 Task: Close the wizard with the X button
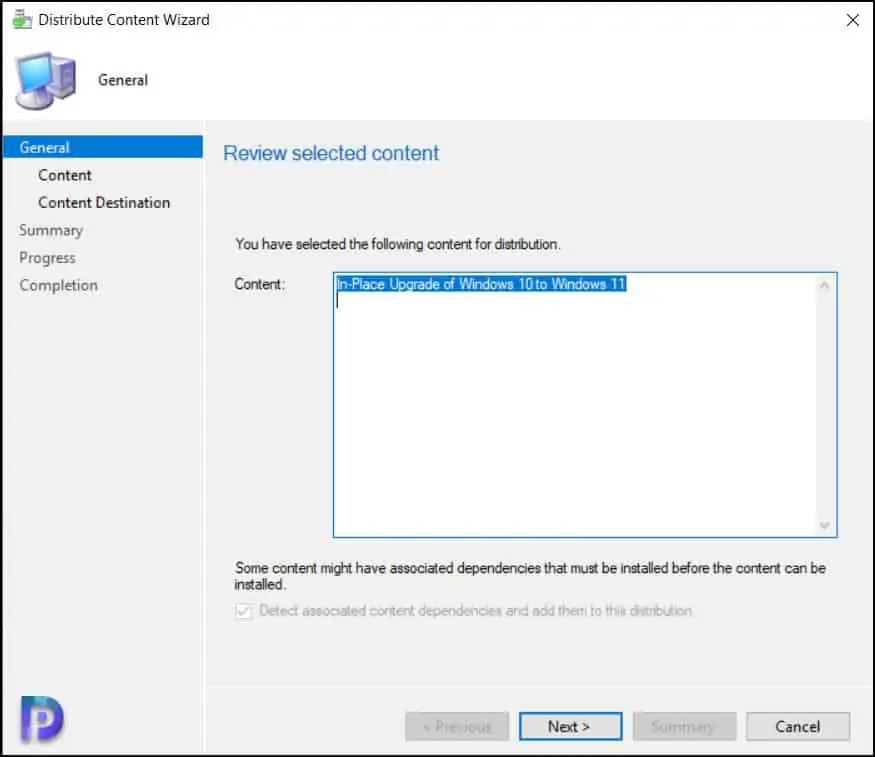[x=852, y=20]
